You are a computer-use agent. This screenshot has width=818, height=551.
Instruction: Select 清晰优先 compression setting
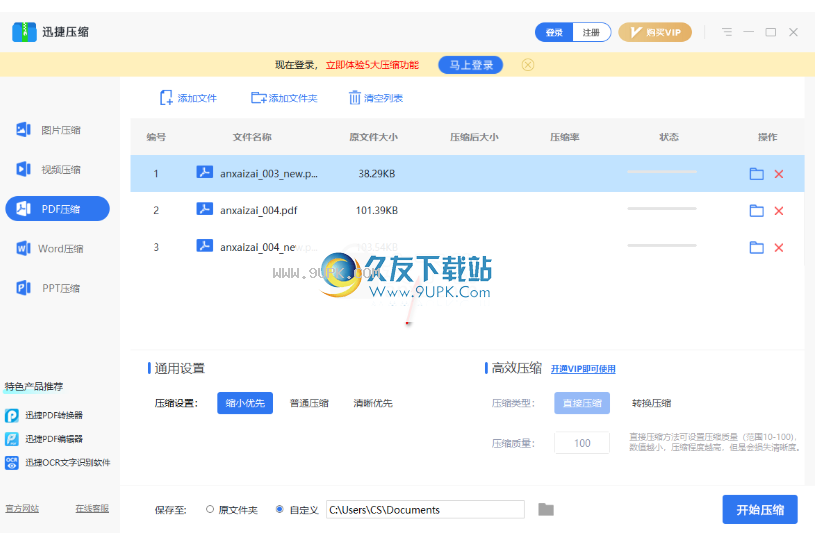coord(372,403)
